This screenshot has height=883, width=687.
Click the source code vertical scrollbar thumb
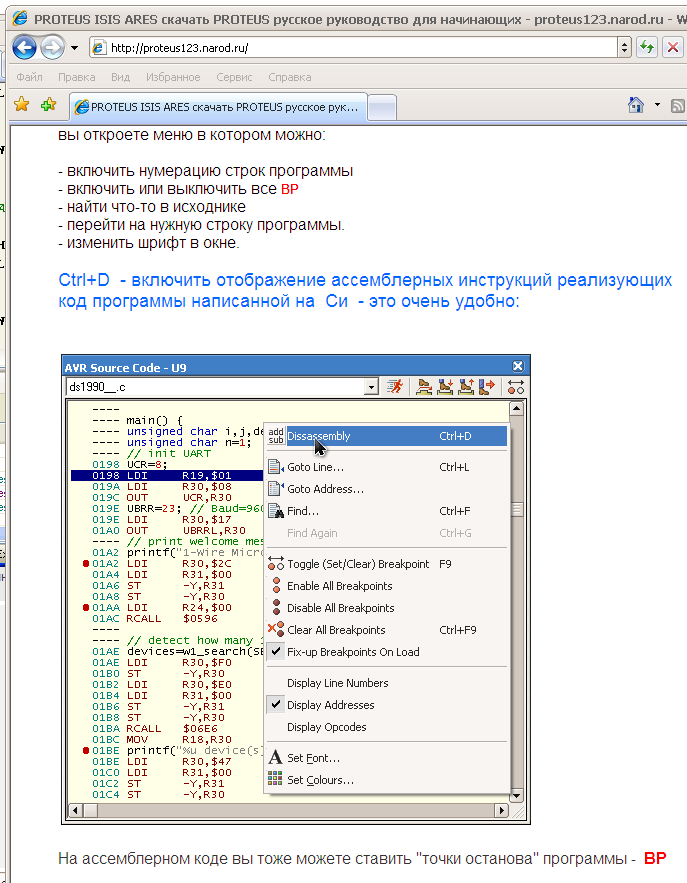point(517,509)
